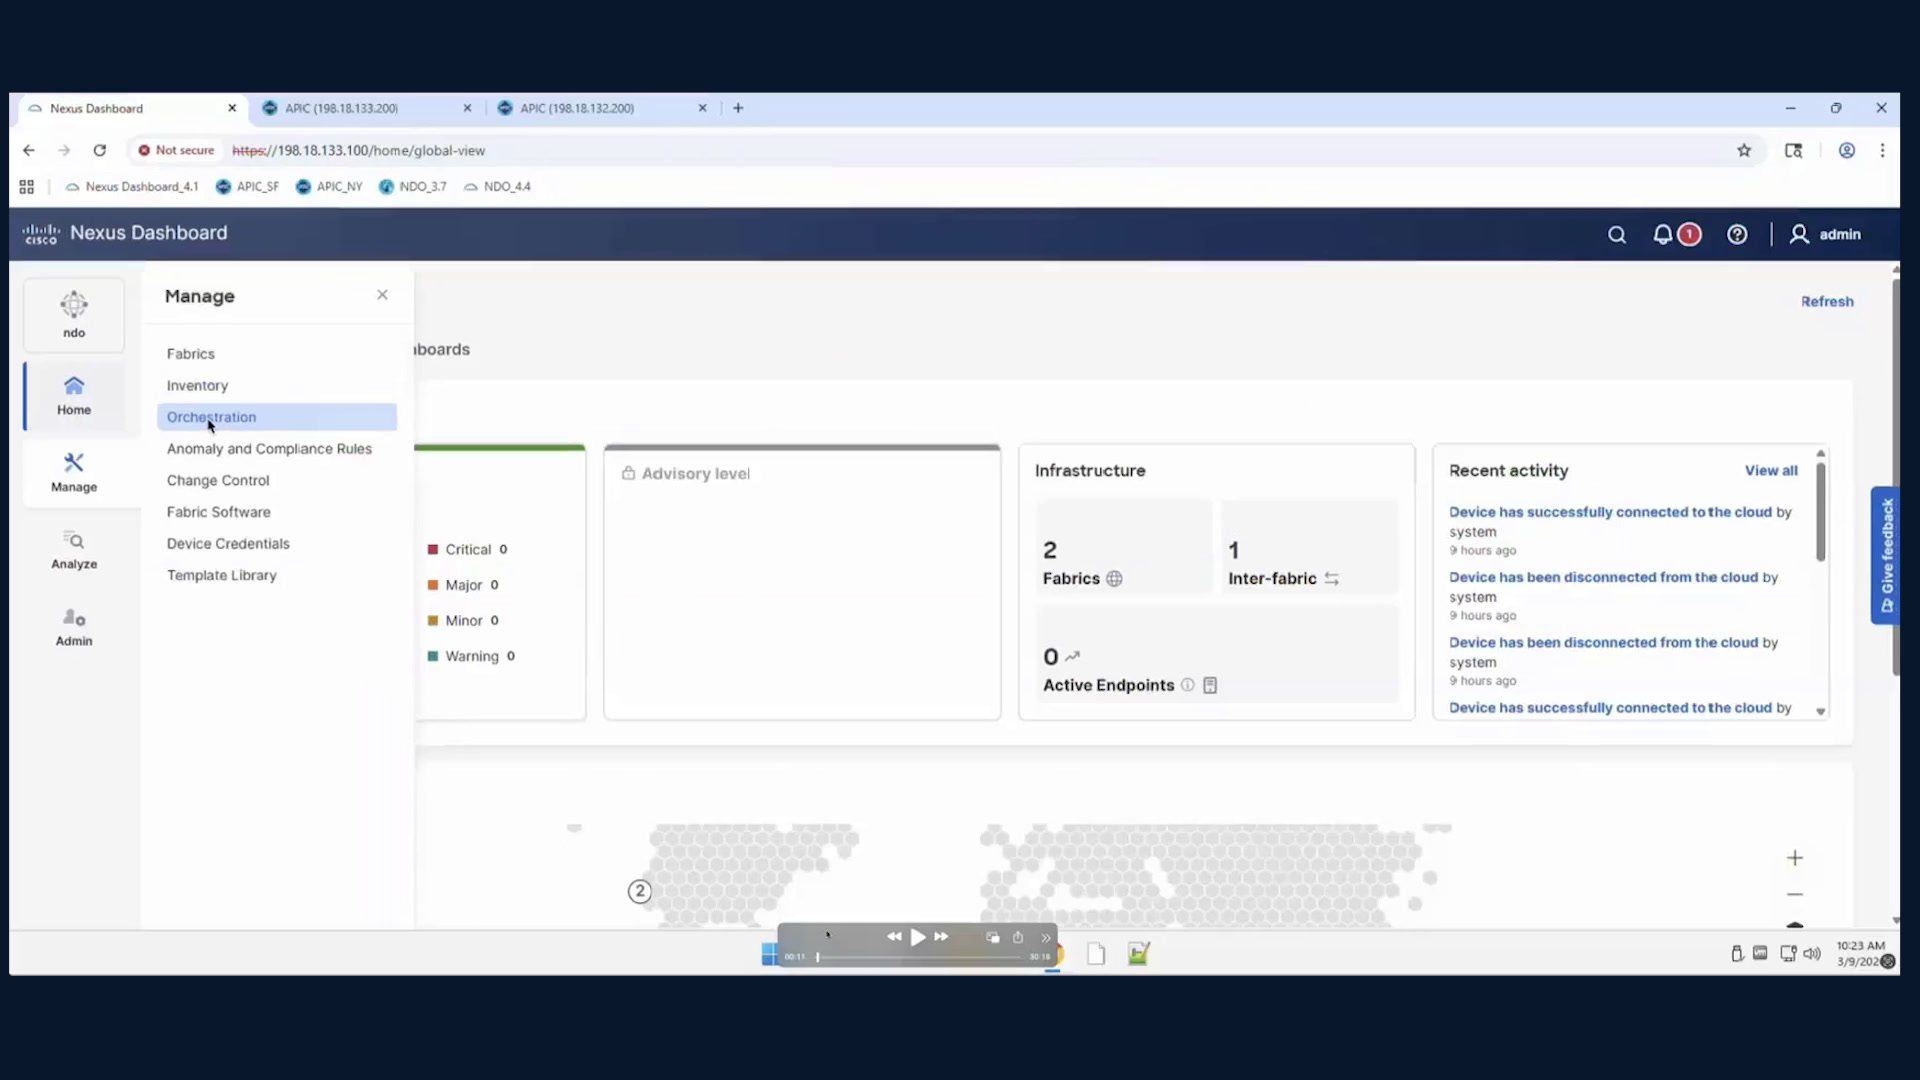Go to Home in the sidebar

tap(74, 395)
